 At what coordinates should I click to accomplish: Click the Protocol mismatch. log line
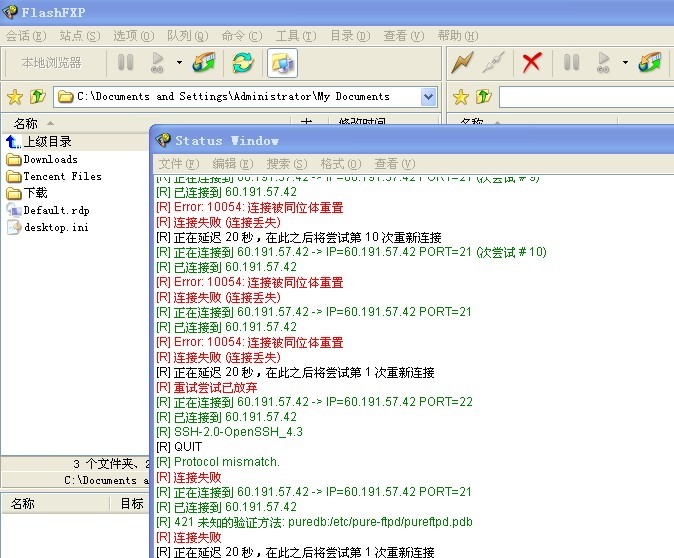[218, 462]
